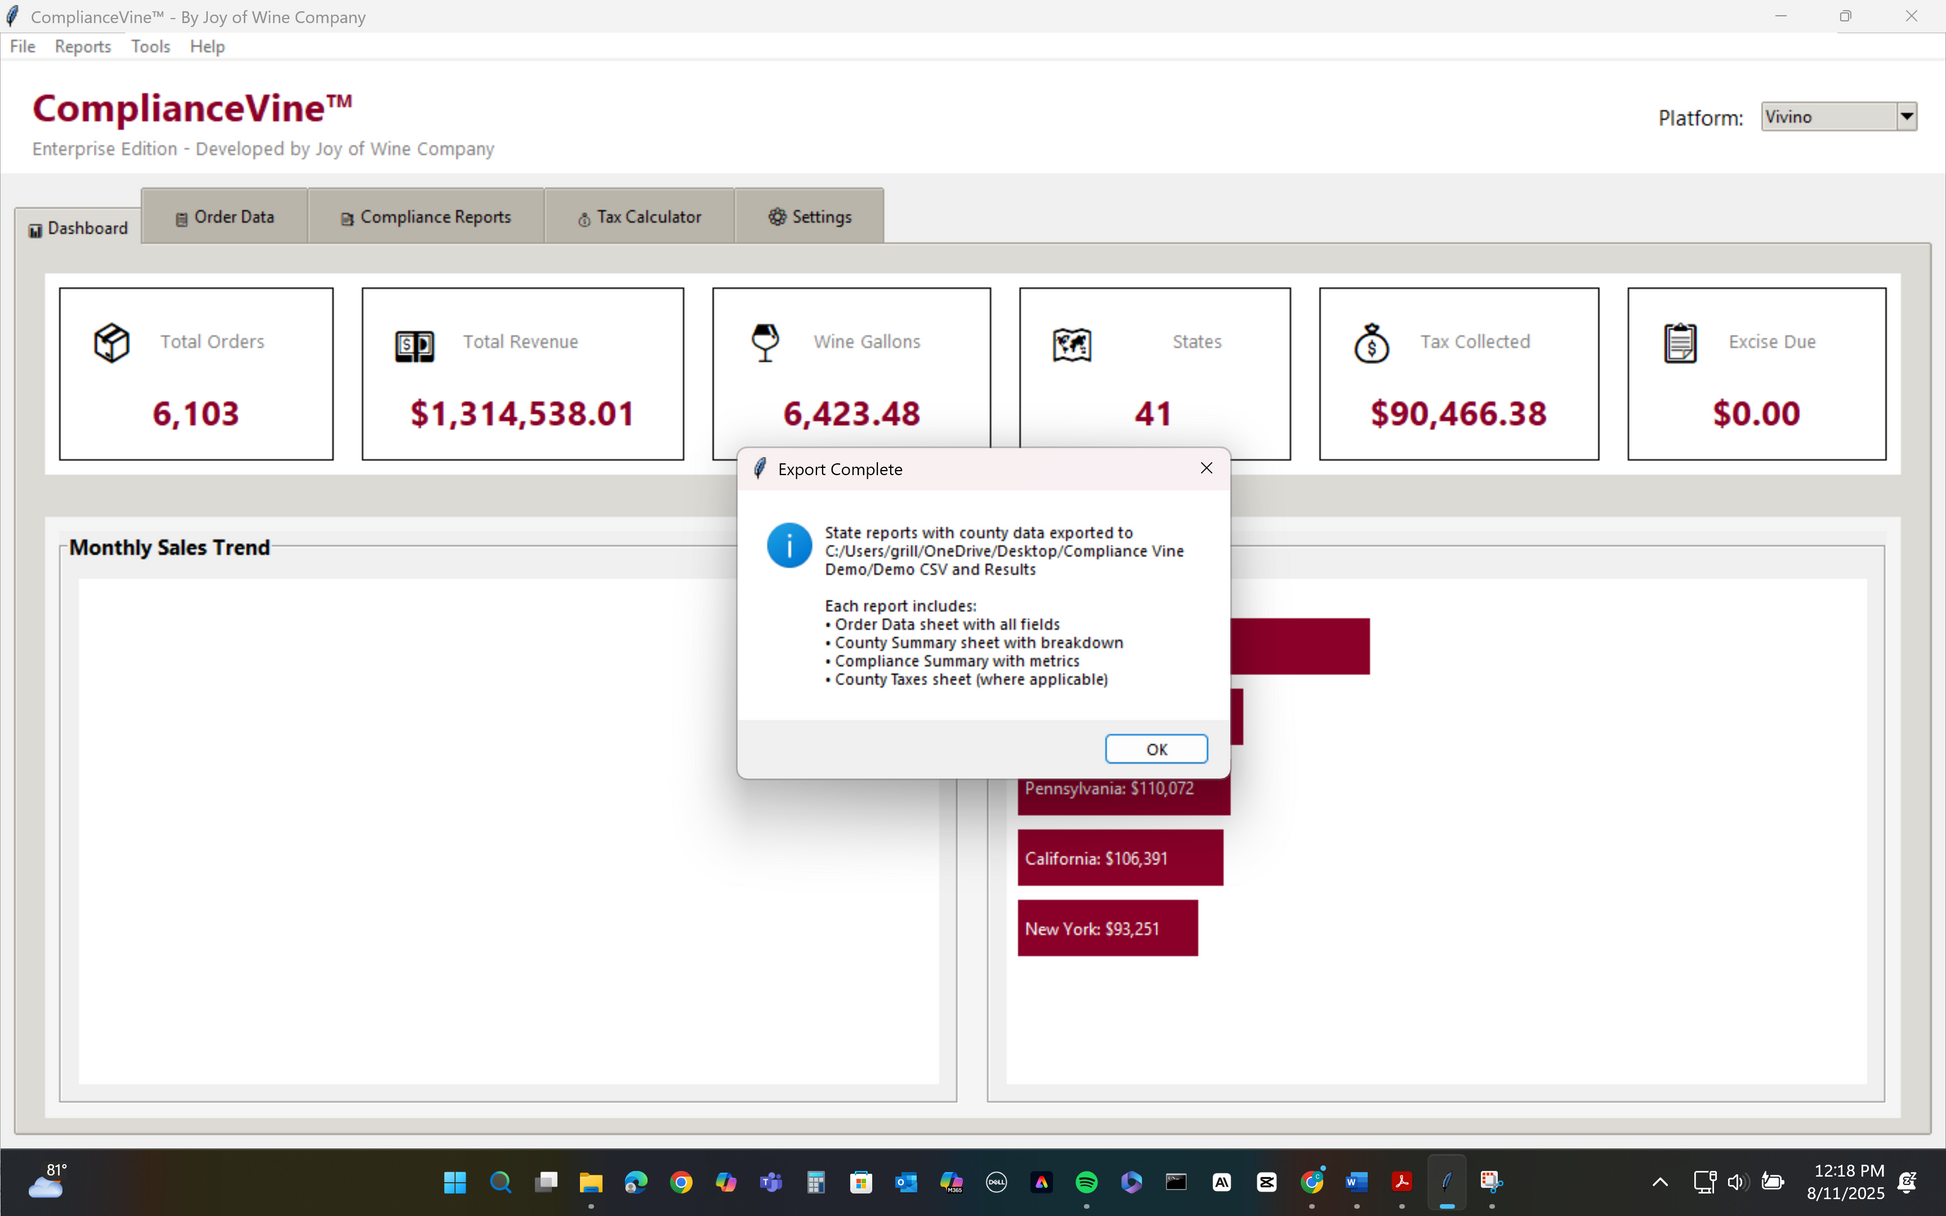Close the Export Complete dialog with X

click(1206, 468)
